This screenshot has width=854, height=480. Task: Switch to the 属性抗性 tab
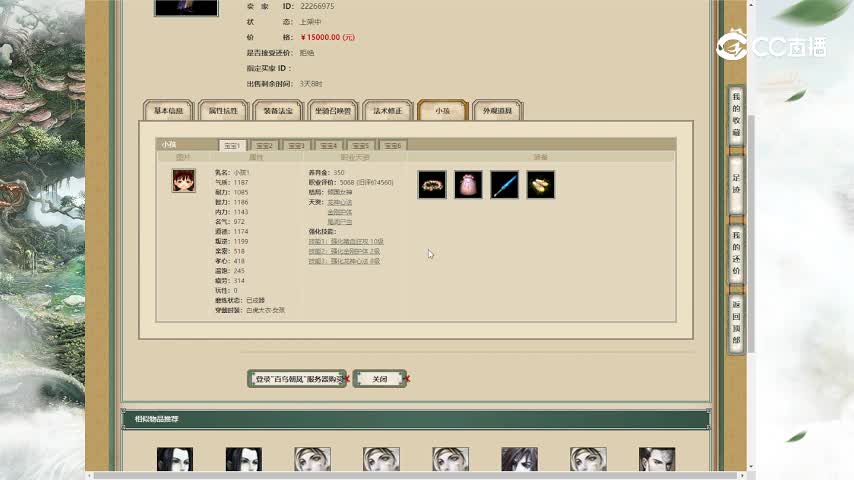coord(223,111)
